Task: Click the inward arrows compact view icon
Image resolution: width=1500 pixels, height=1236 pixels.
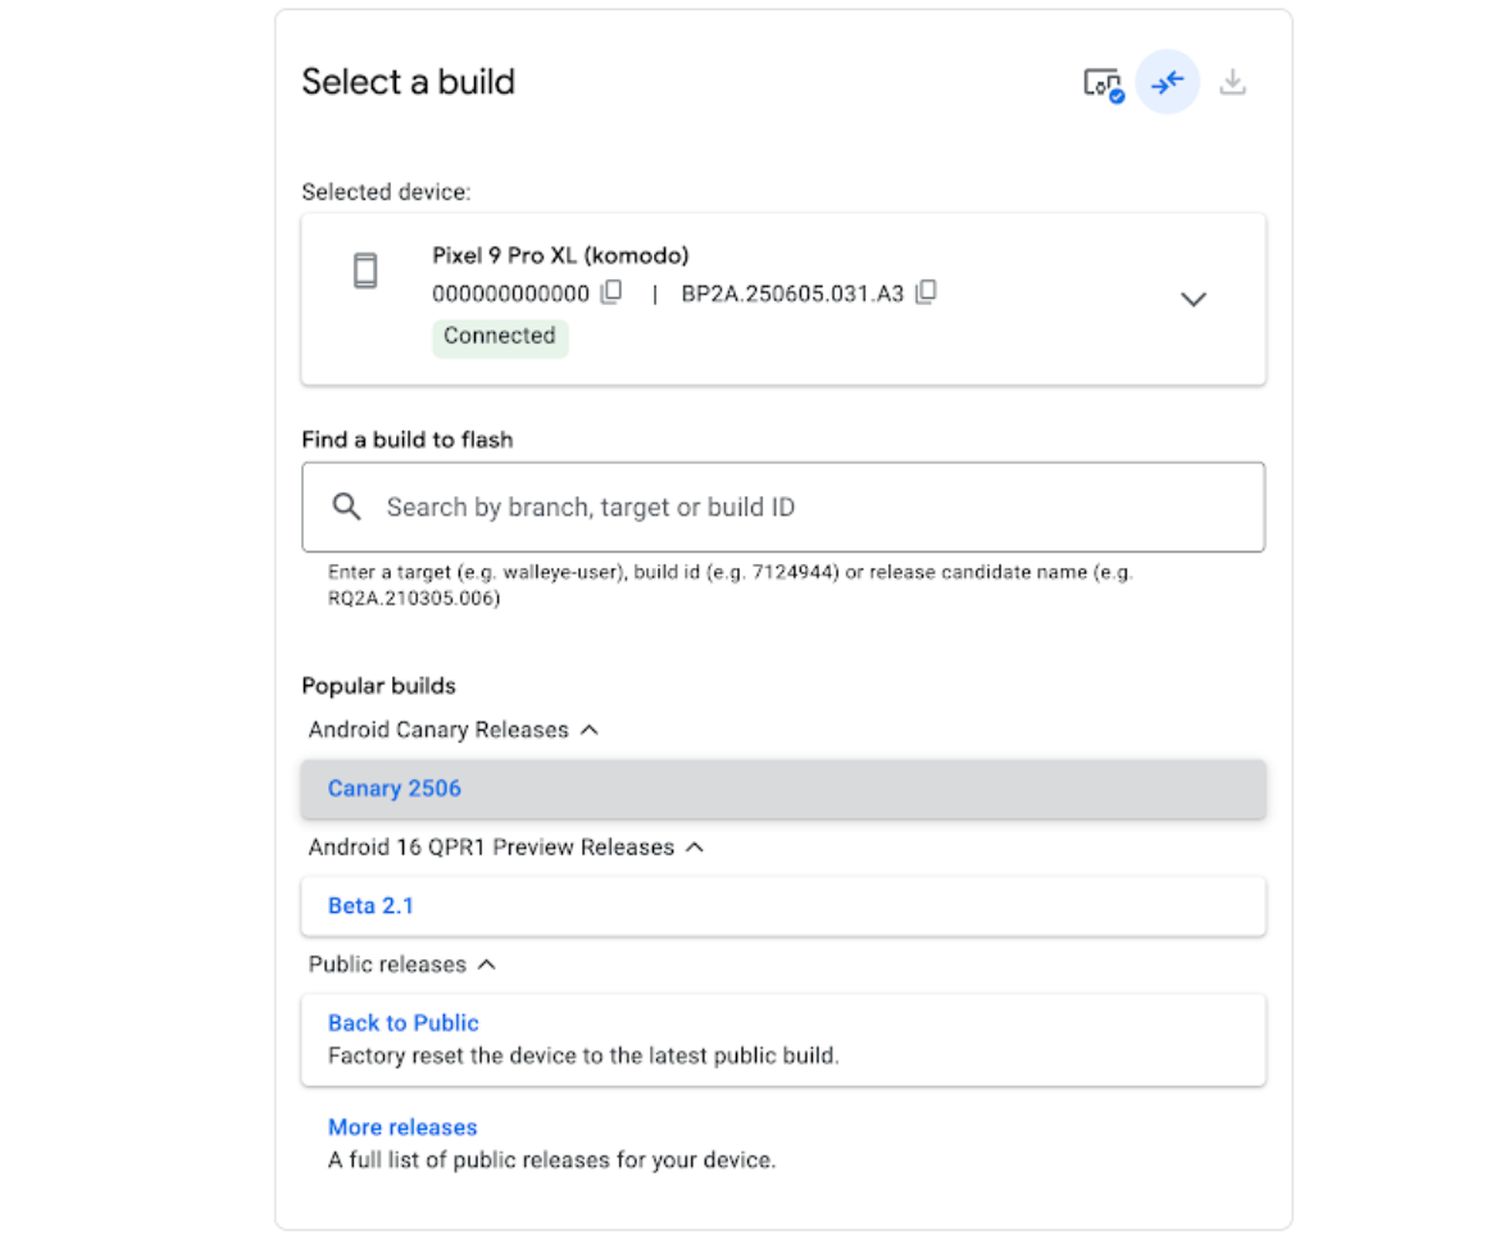Action: click(x=1167, y=82)
